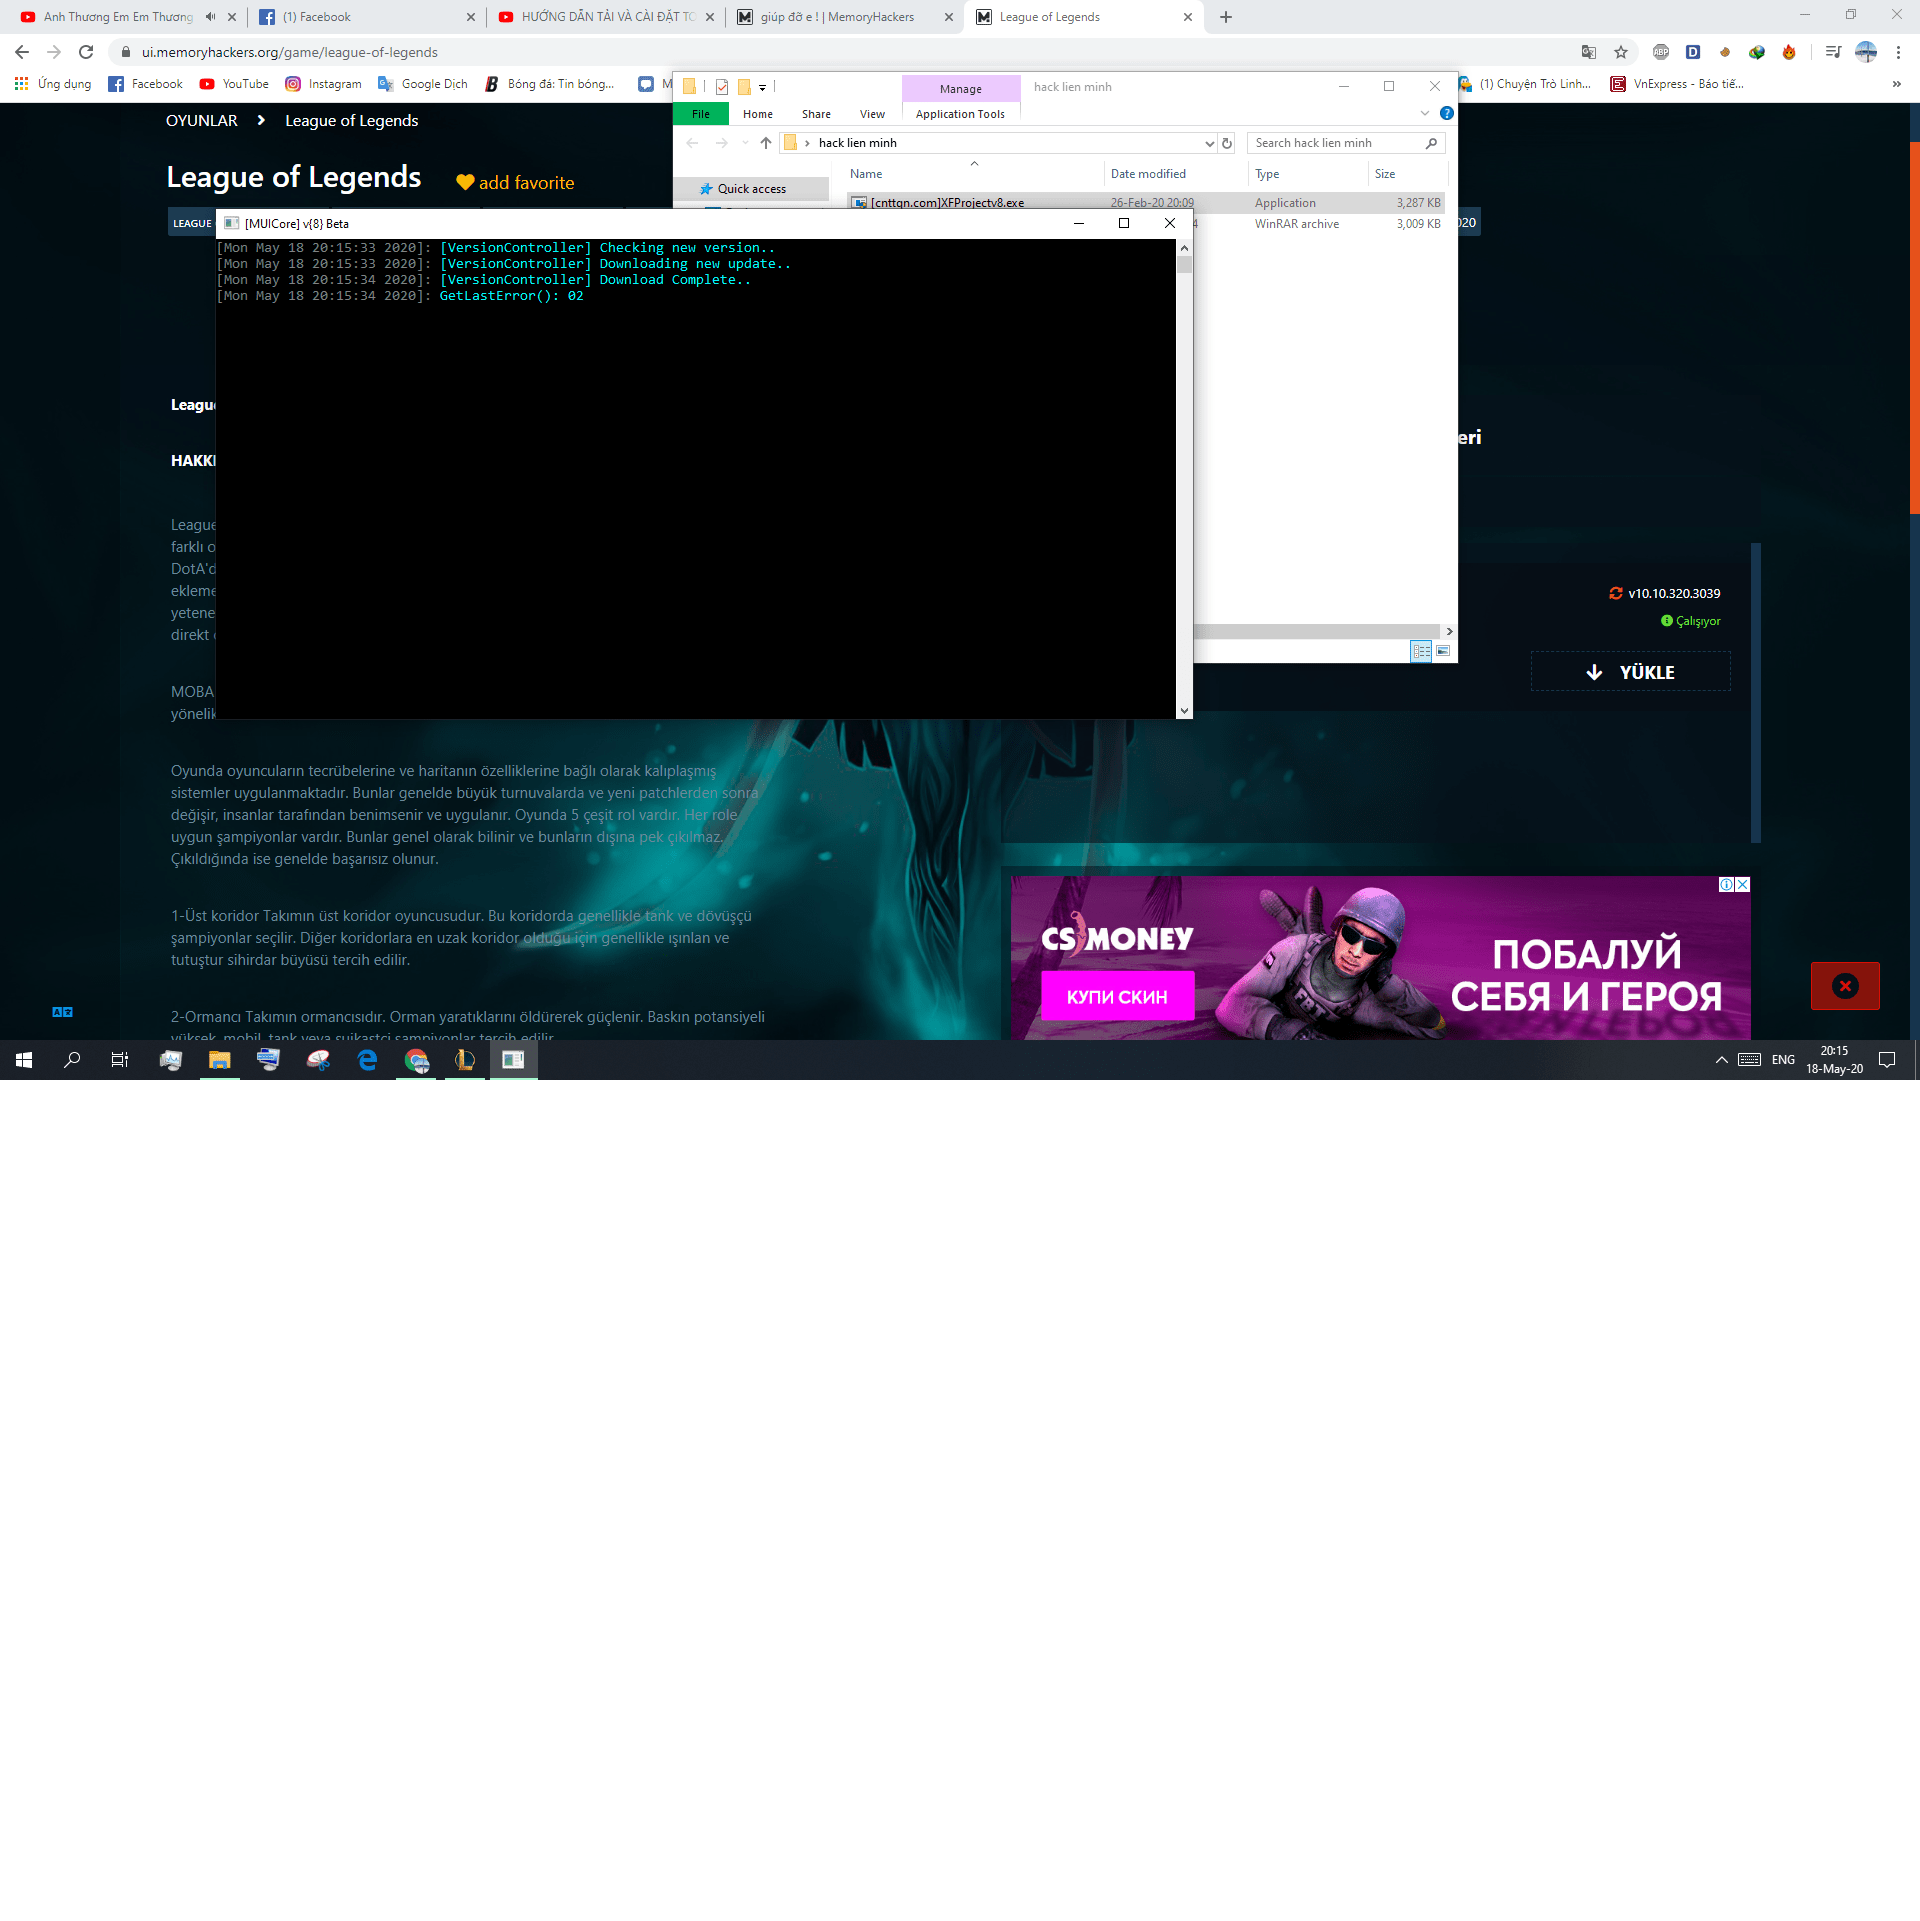Open Customize Quick Access Toolbar dropdown
The height and width of the screenshot is (1921, 1920).
[x=762, y=87]
